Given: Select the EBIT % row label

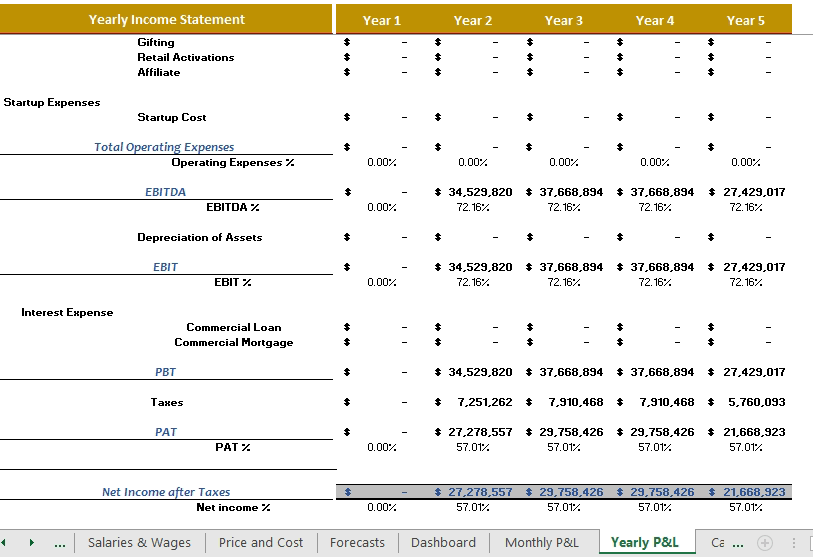Looking at the screenshot, I should point(233,282).
